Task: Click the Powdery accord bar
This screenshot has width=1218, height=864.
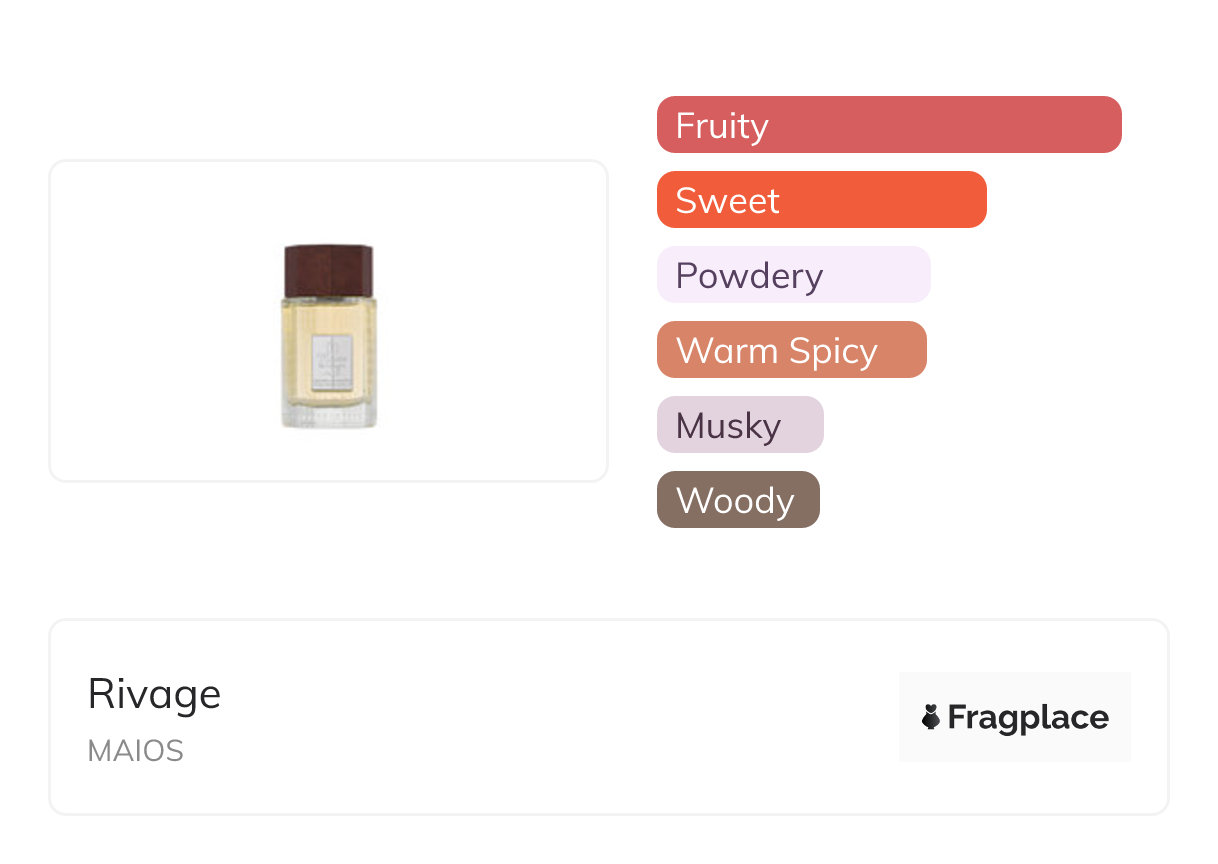Action: click(793, 275)
